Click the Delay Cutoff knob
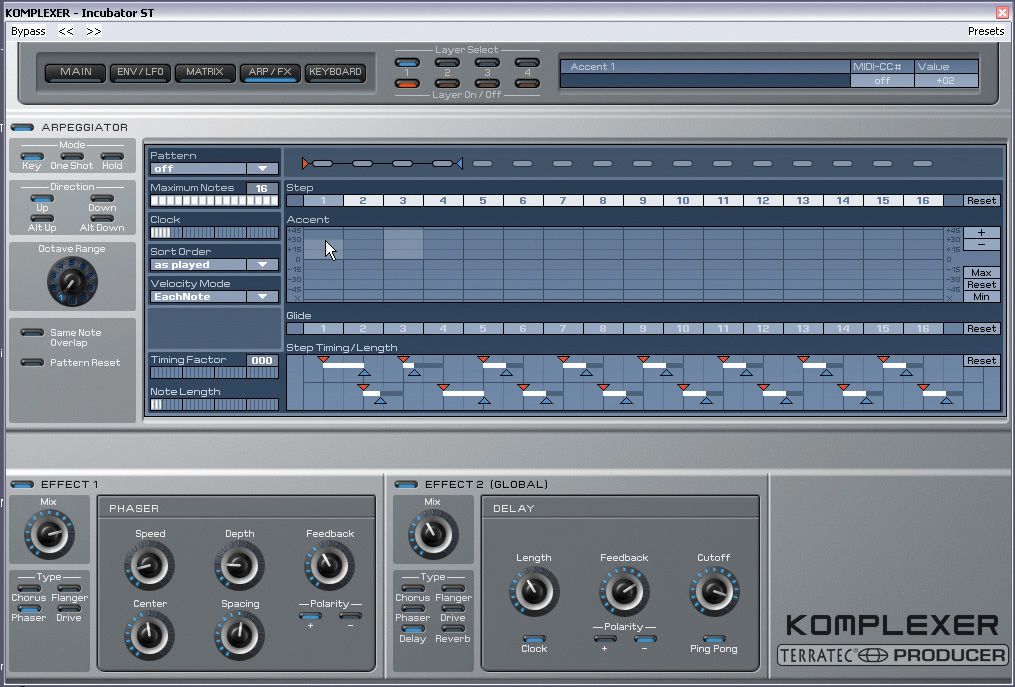Viewport: 1015px width, 687px height. tap(714, 591)
